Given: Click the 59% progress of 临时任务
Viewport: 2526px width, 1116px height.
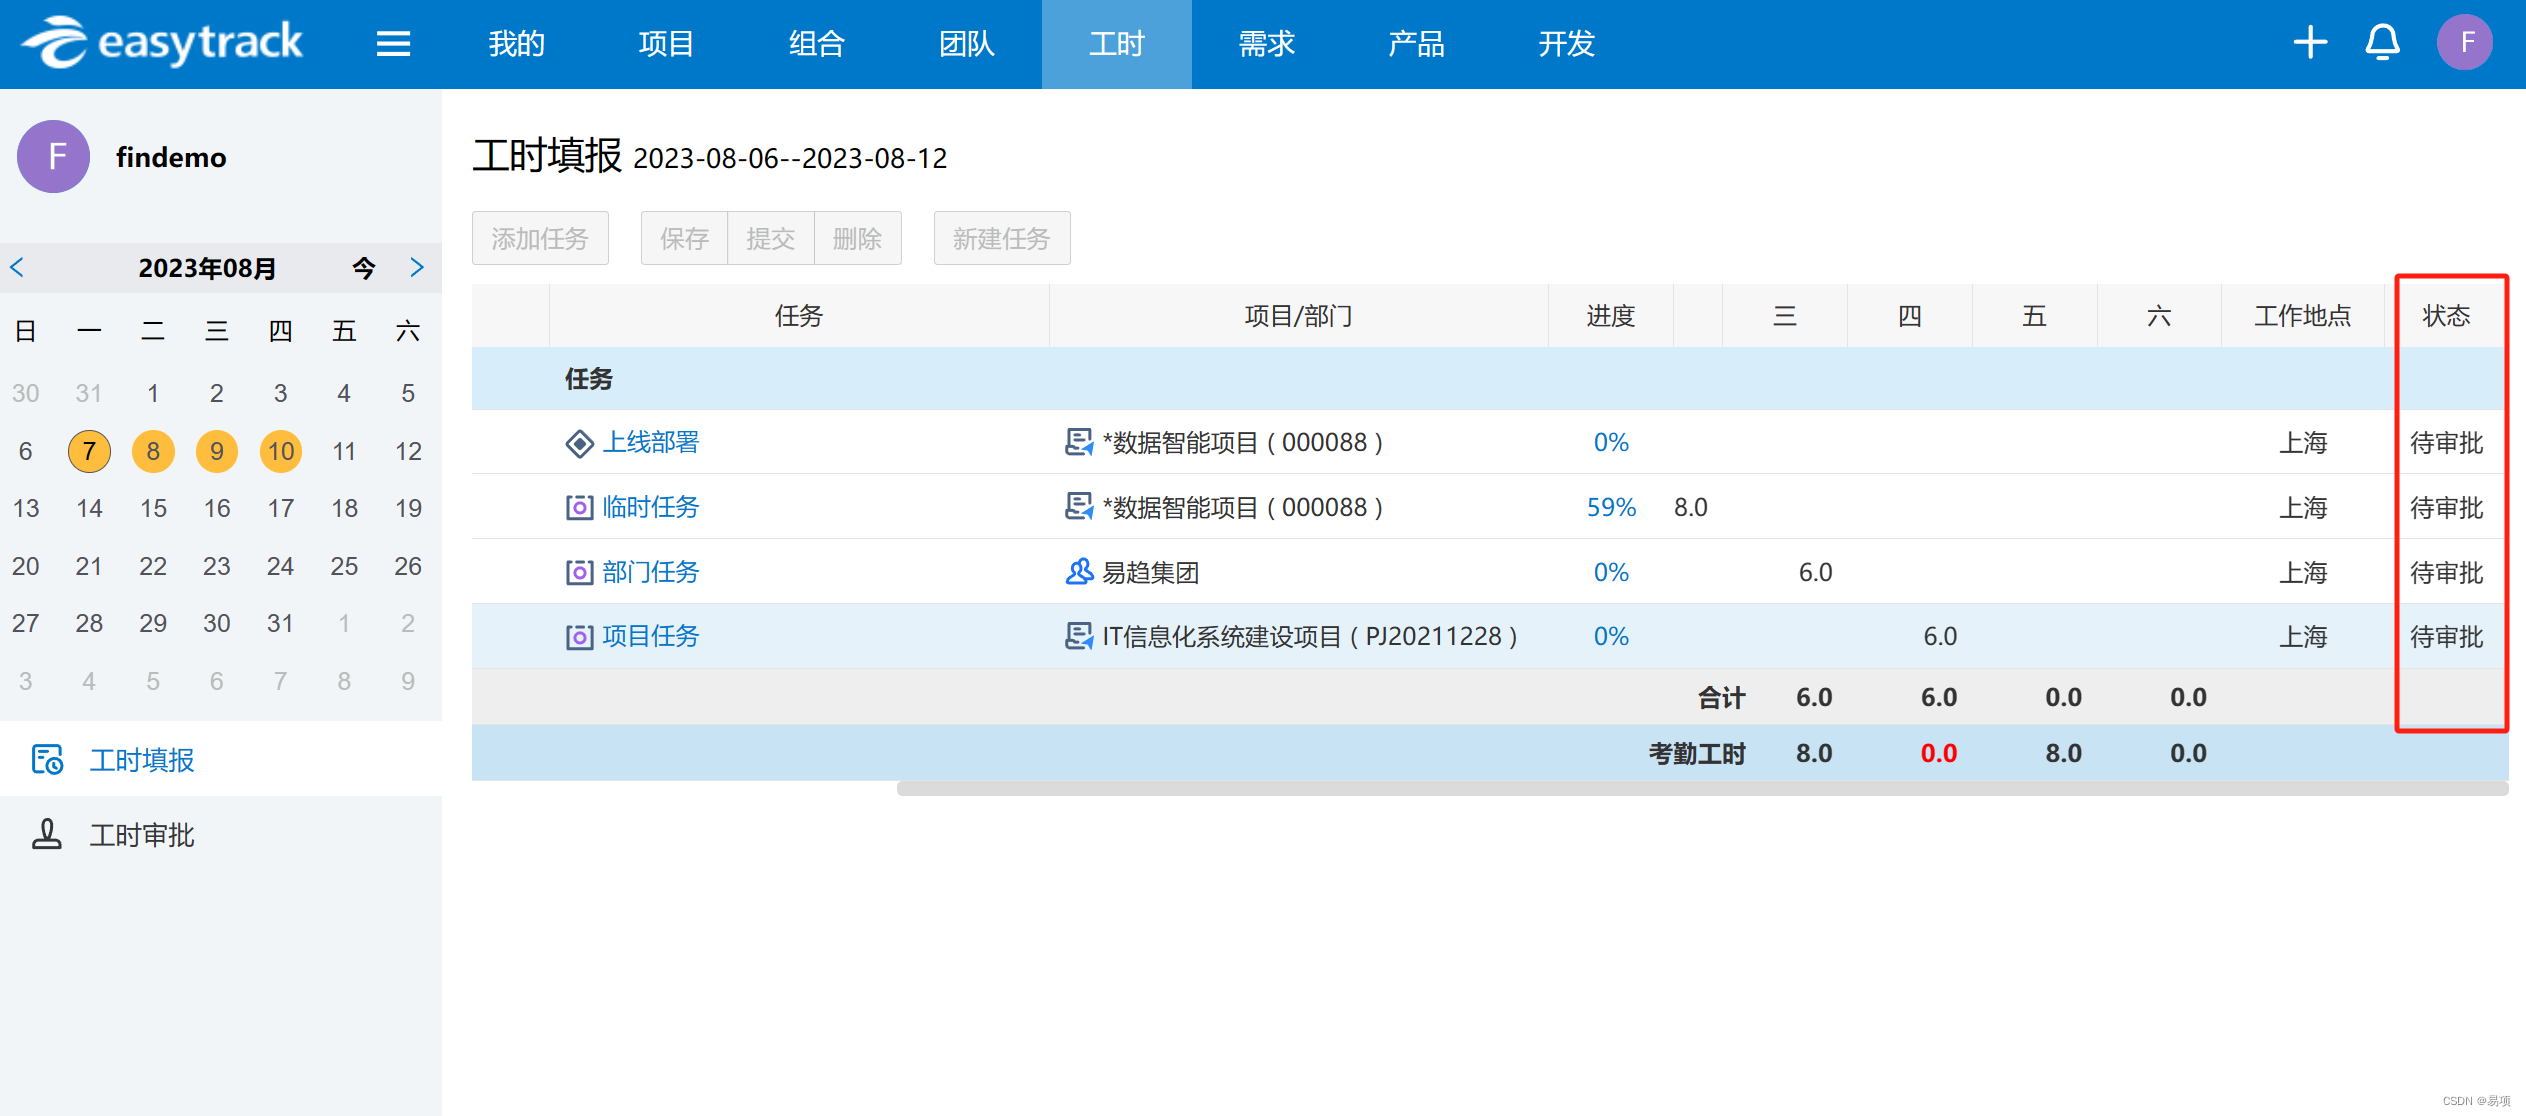Looking at the screenshot, I should (1611, 507).
